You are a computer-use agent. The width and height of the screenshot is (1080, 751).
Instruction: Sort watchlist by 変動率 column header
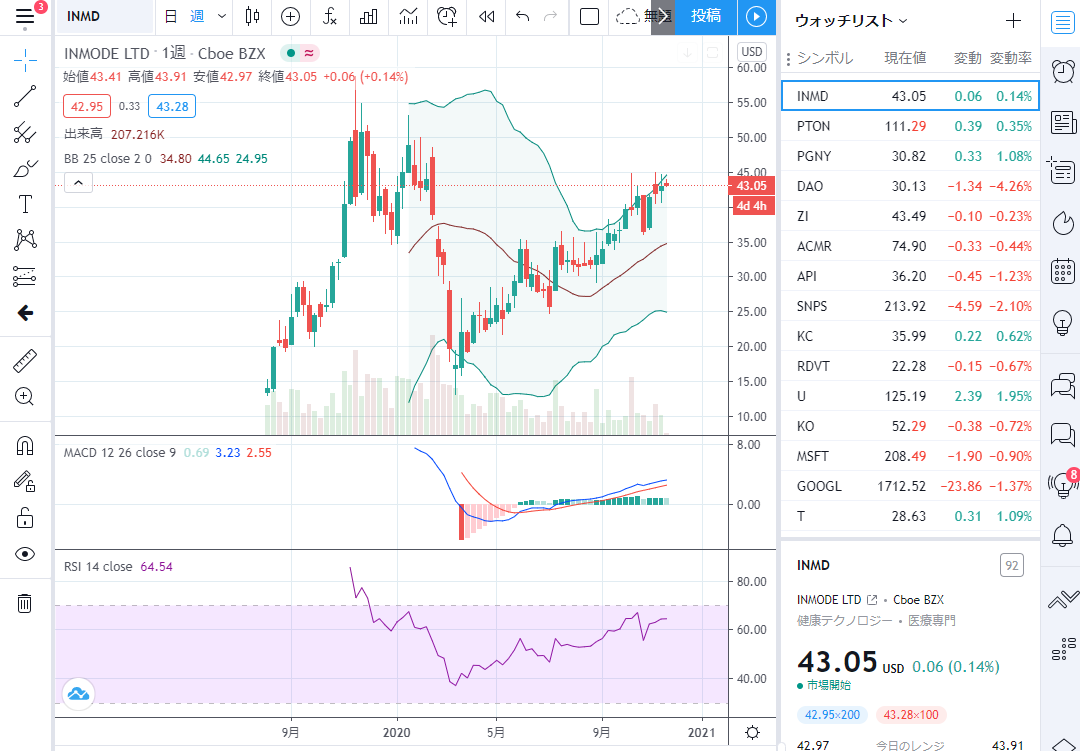click(1010, 59)
